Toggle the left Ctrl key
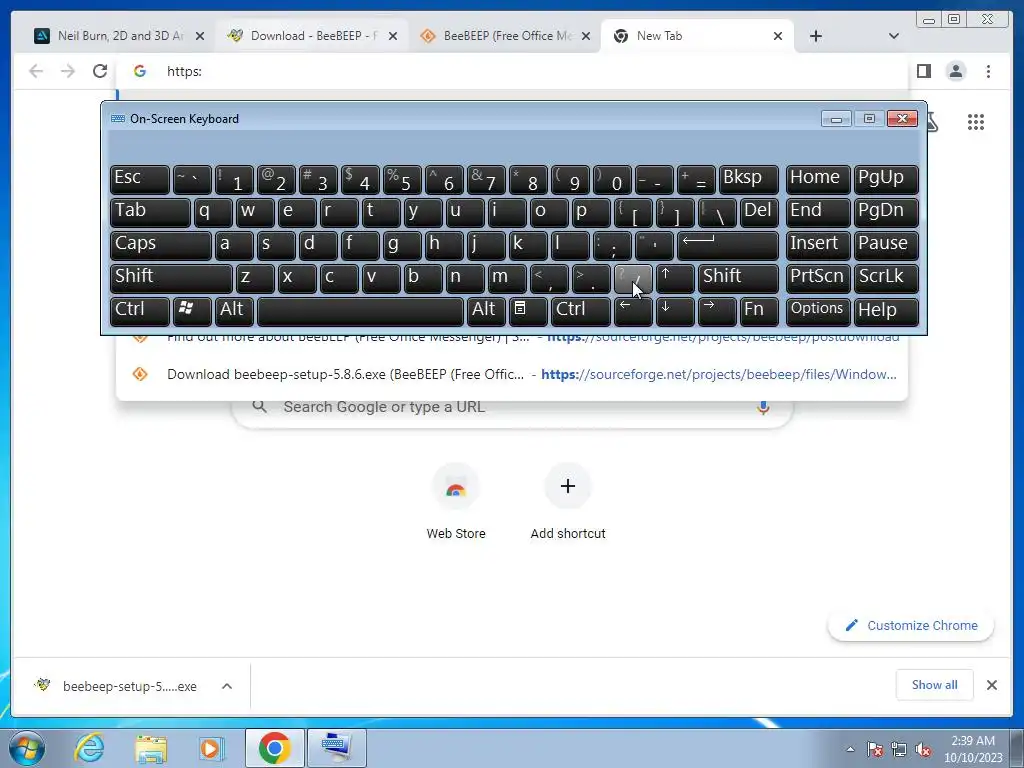The width and height of the screenshot is (1024, 768). pyautogui.click(x=140, y=312)
